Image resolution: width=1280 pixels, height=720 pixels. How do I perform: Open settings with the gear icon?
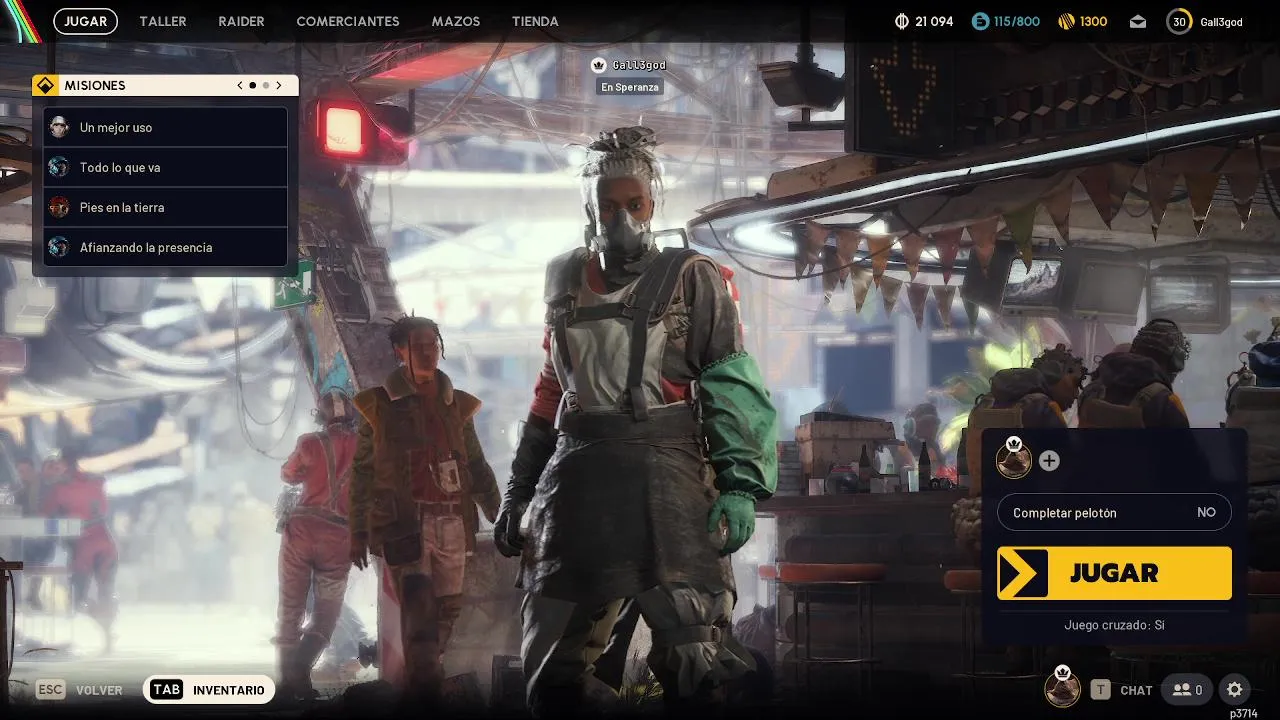coord(1234,690)
